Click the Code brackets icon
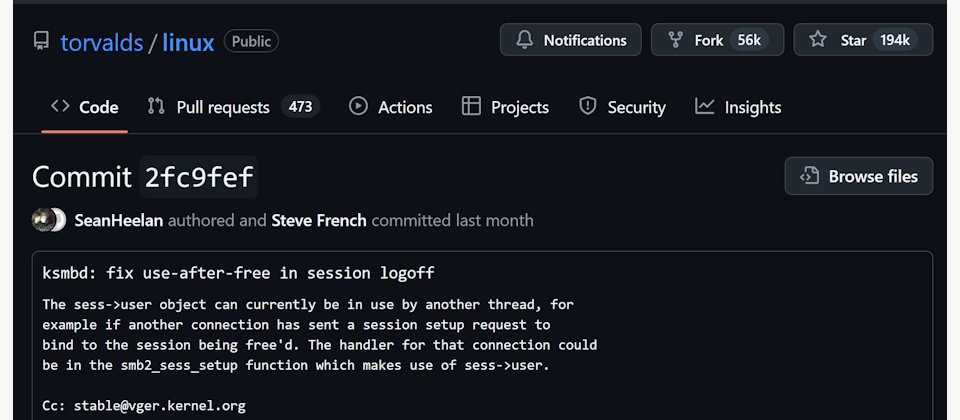The height and width of the screenshot is (420, 960). [x=60, y=106]
